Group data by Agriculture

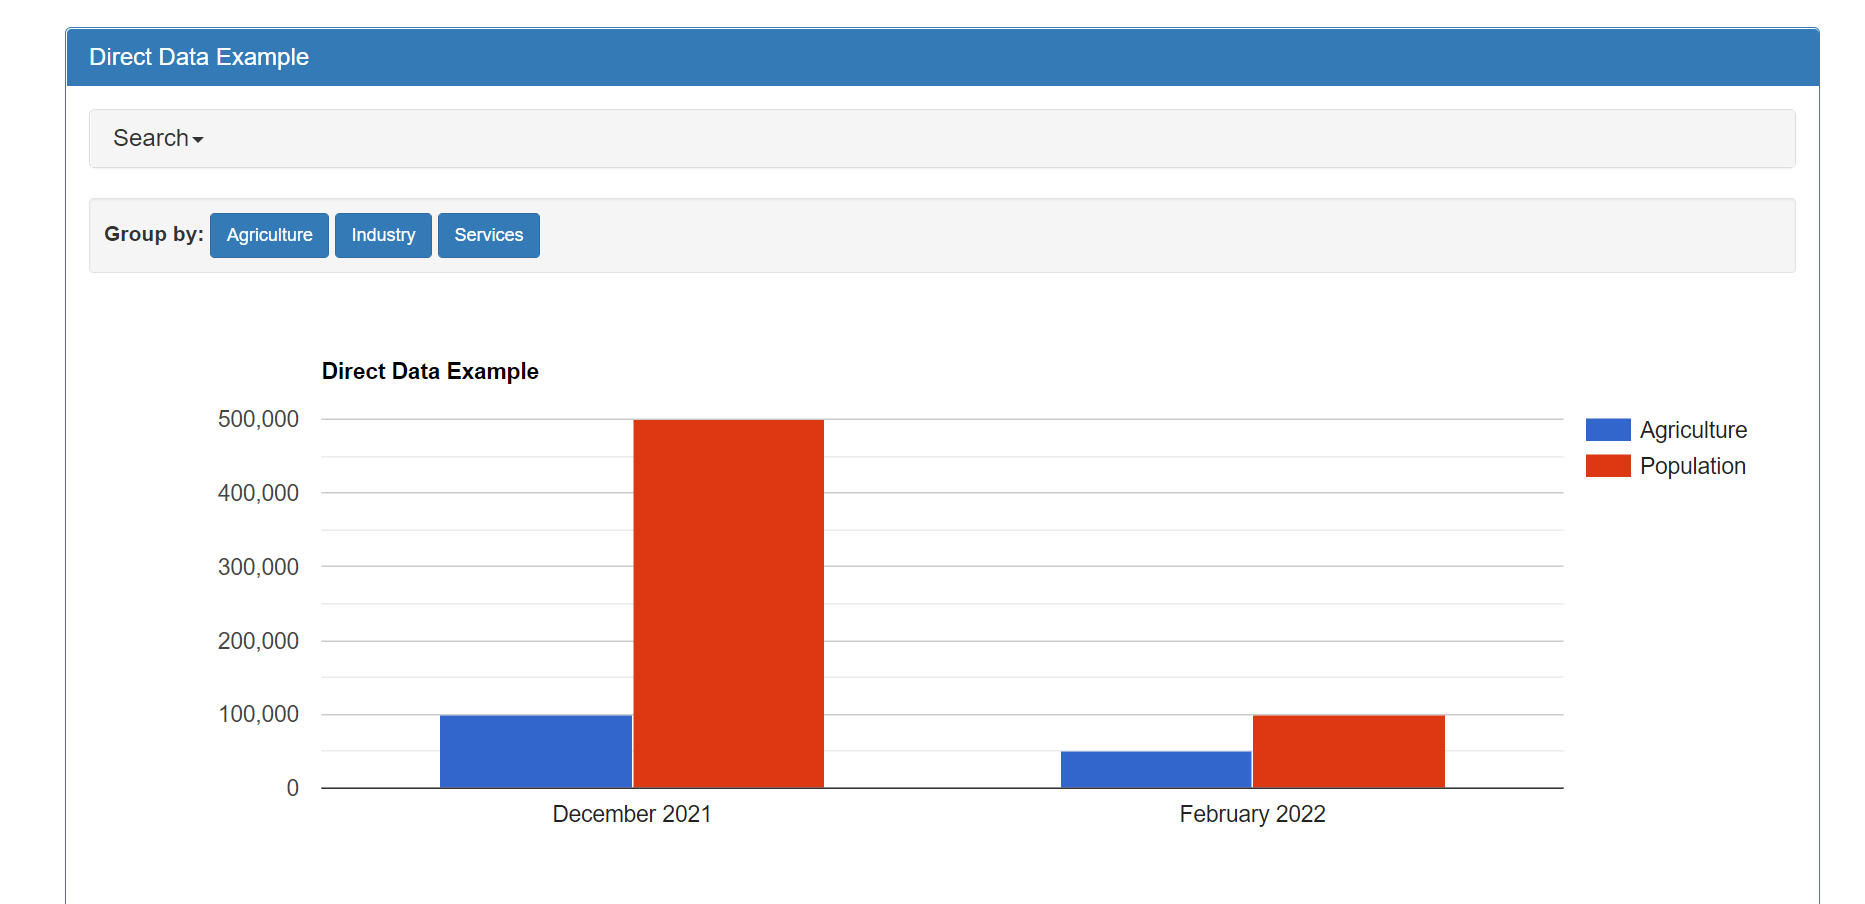click(268, 235)
